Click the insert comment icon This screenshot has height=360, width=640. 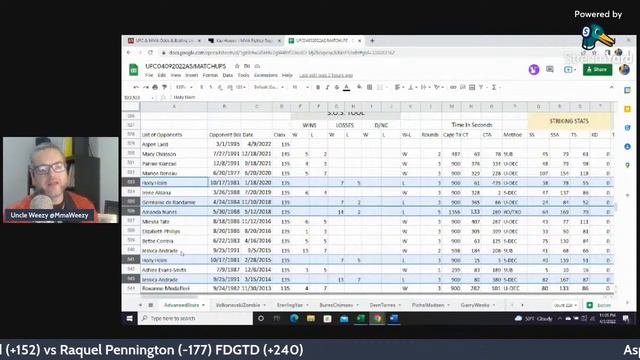click(463, 87)
